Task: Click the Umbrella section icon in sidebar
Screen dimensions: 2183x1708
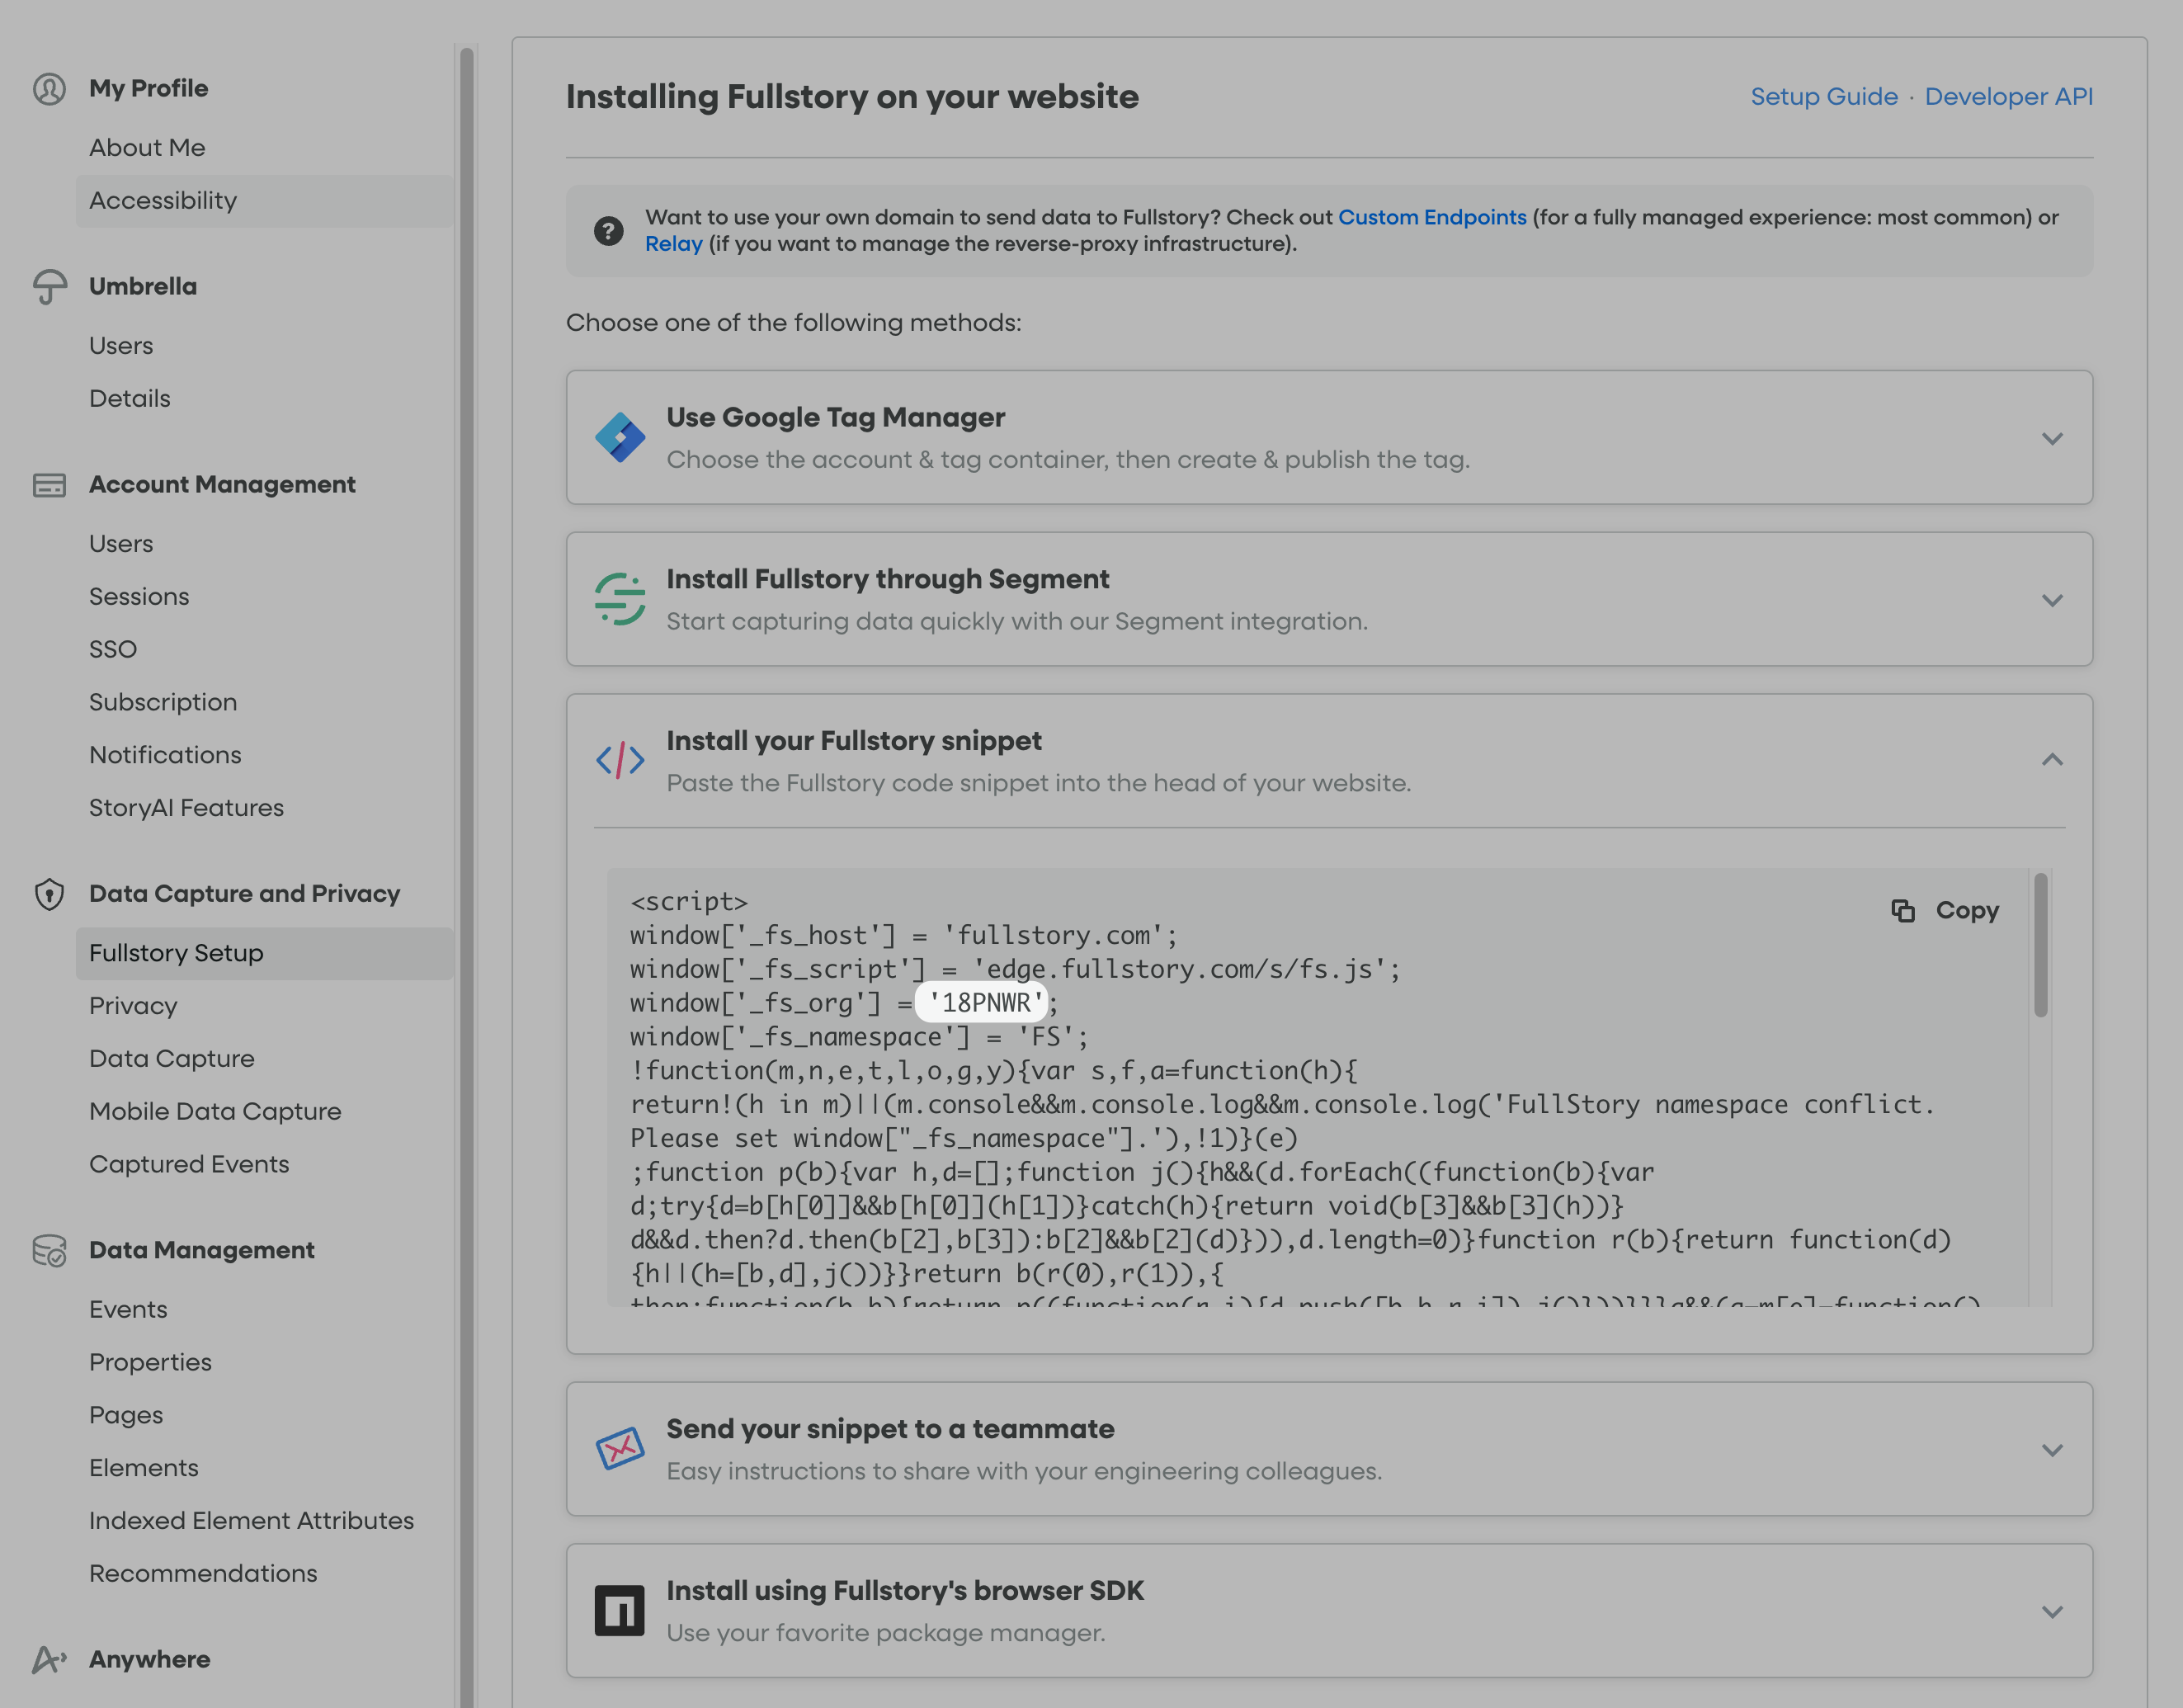Action: [x=49, y=287]
